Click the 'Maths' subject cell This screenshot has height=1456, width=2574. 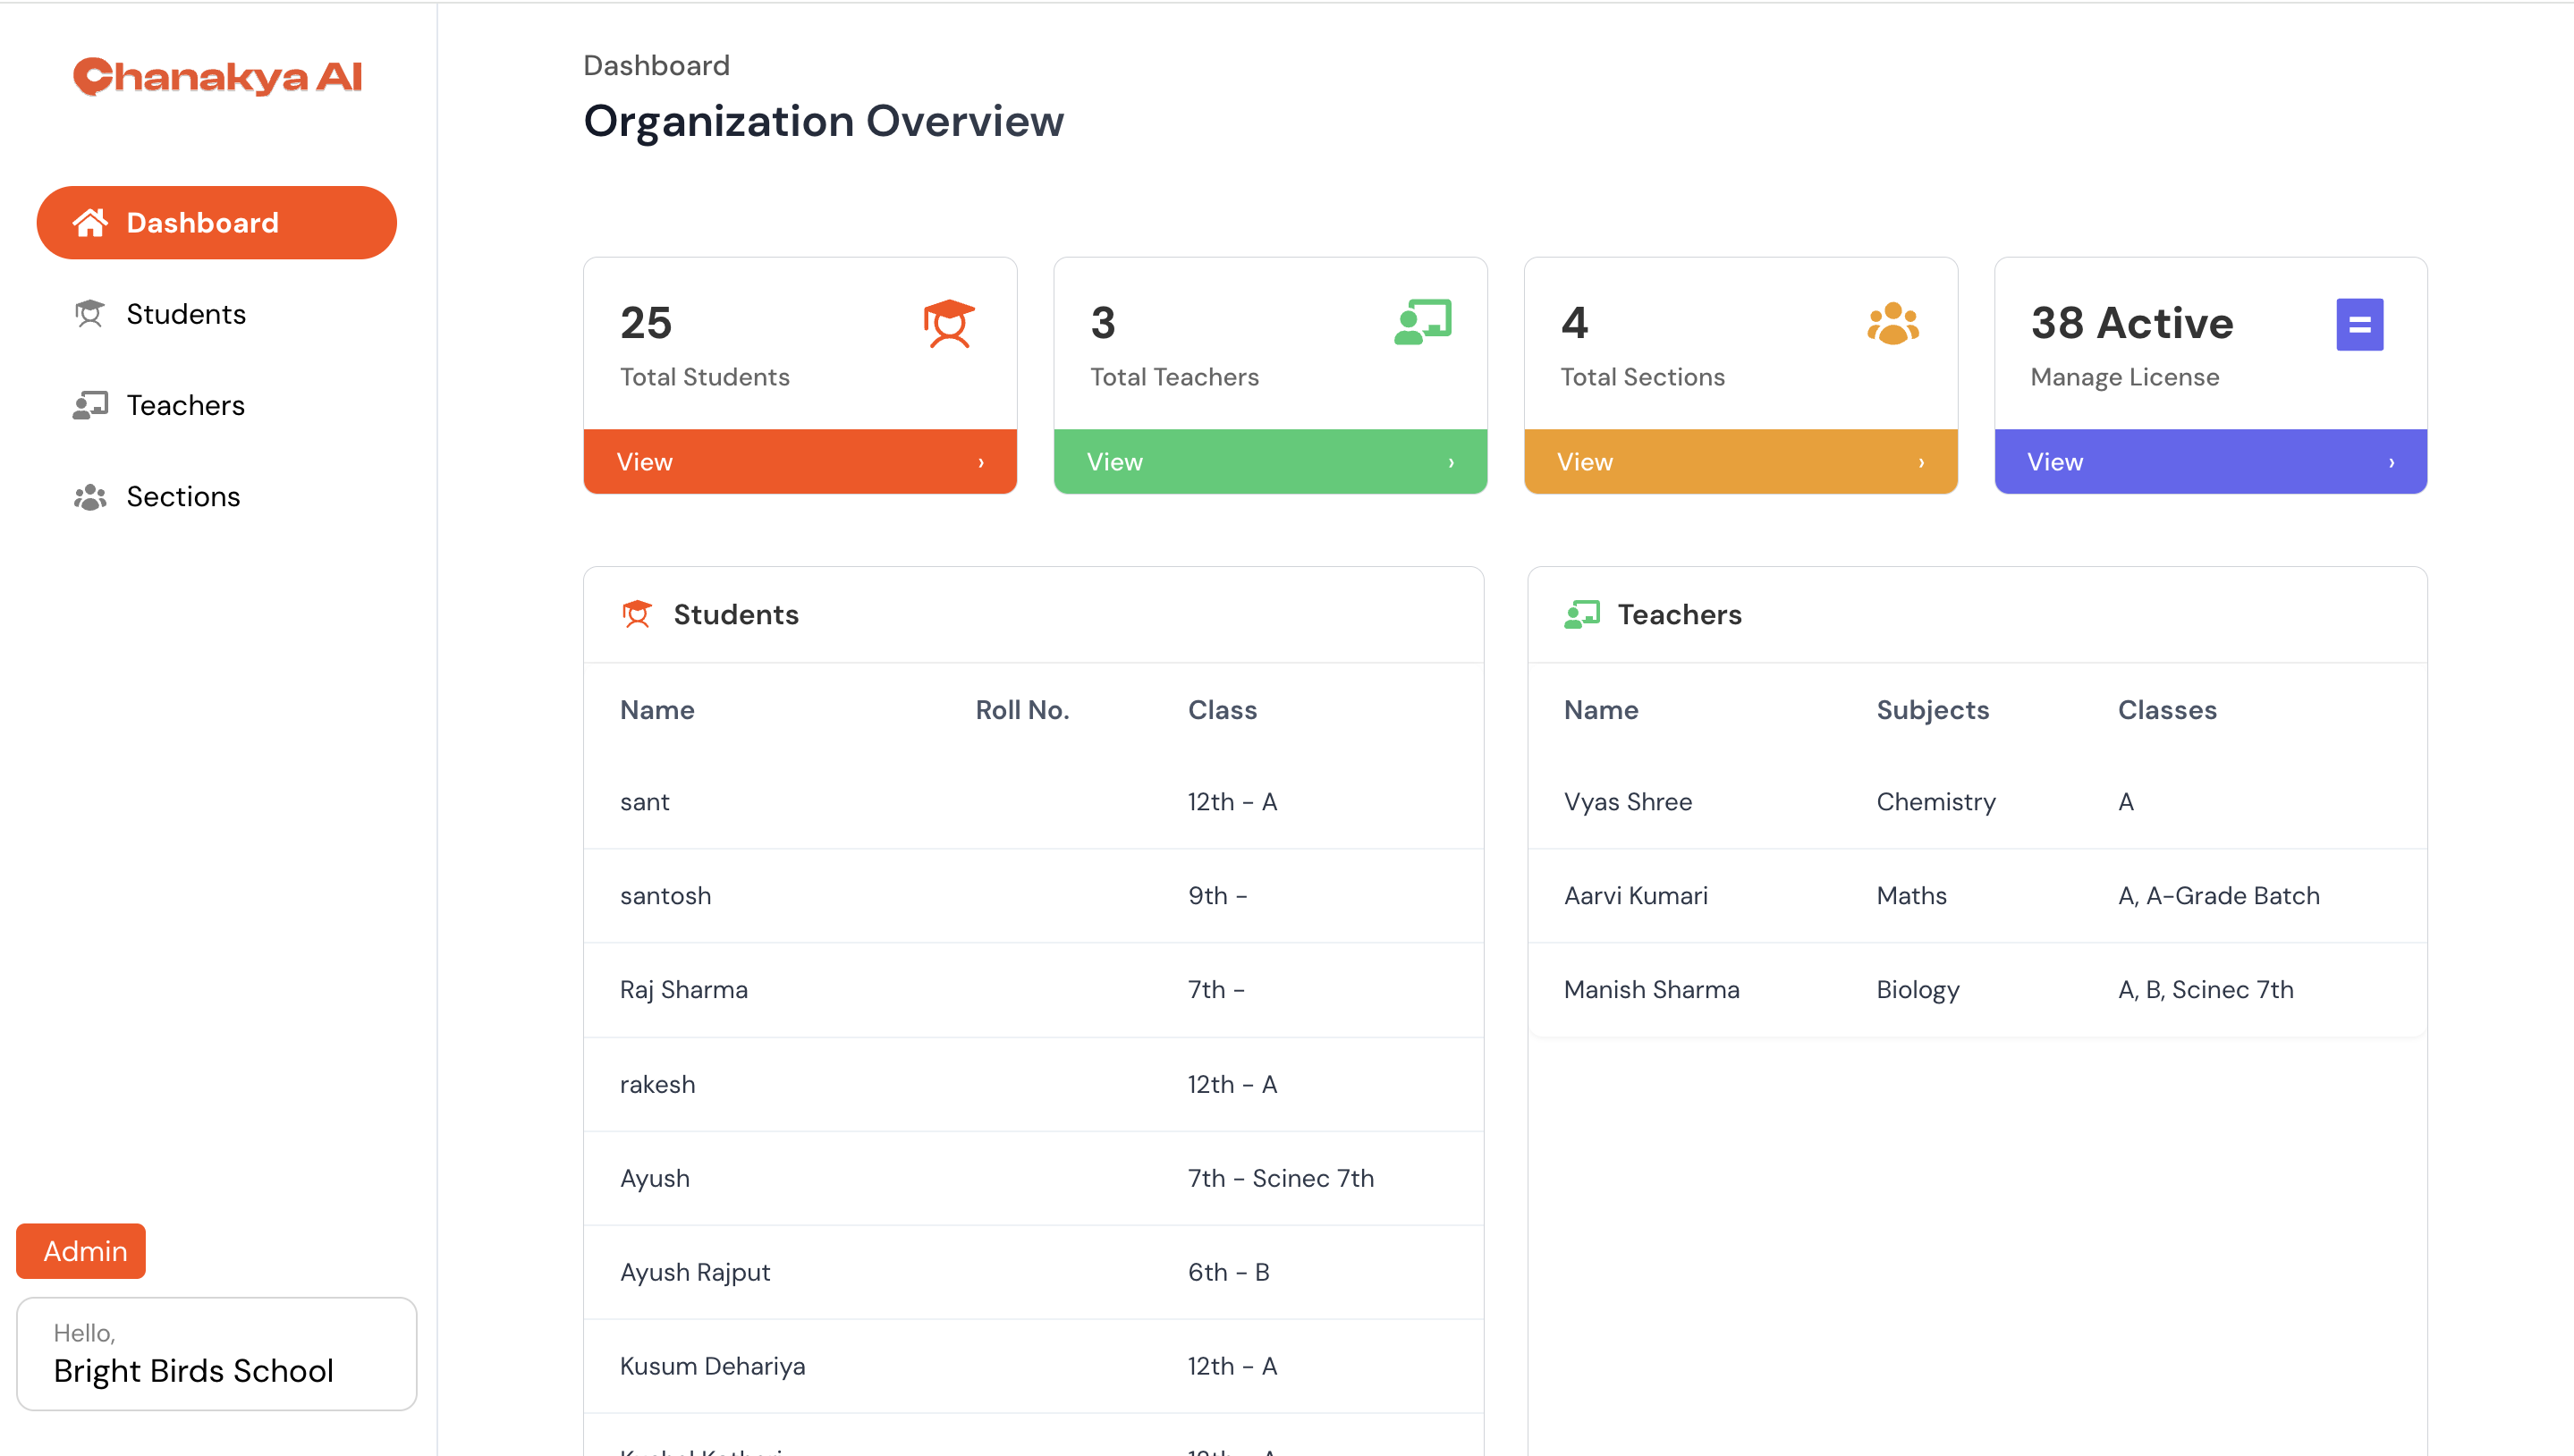tap(1911, 896)
